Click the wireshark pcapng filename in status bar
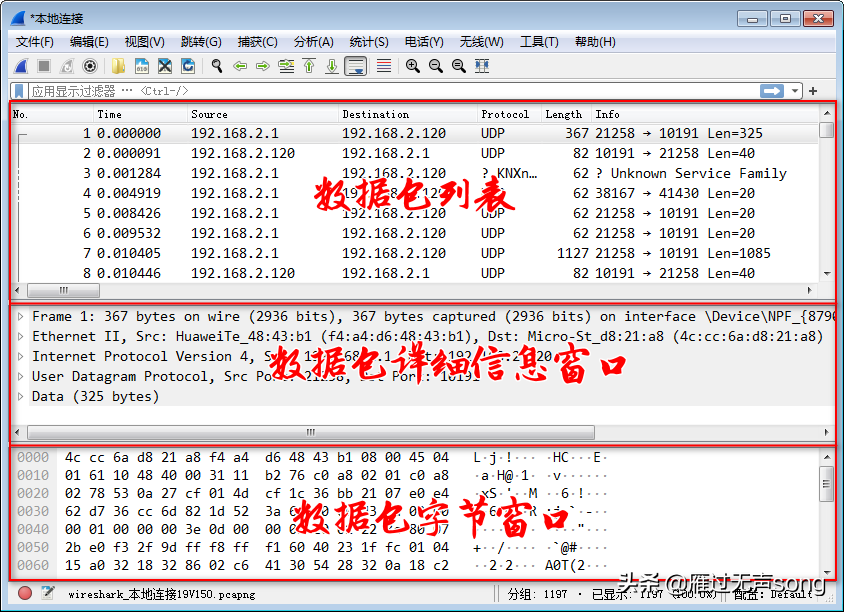The image size is (844, 612). [161, 594]
